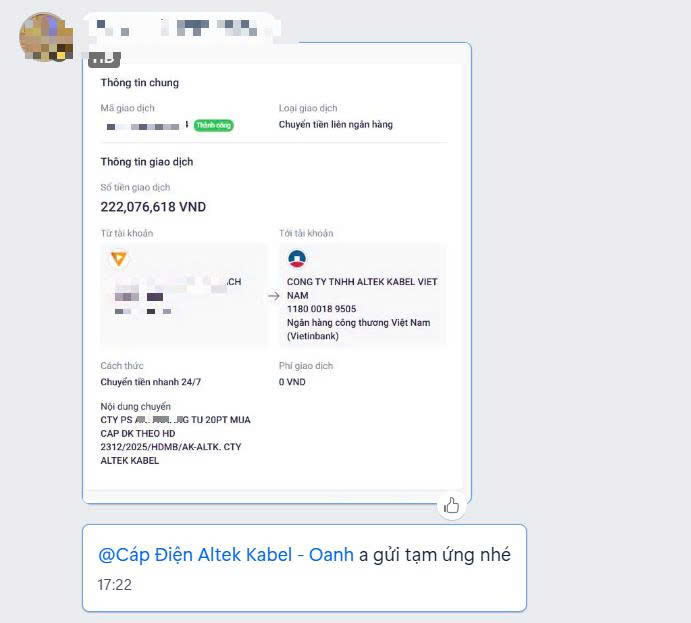Click the 17:22 message timestamp
691x623 pixels.
coord(115,585)
